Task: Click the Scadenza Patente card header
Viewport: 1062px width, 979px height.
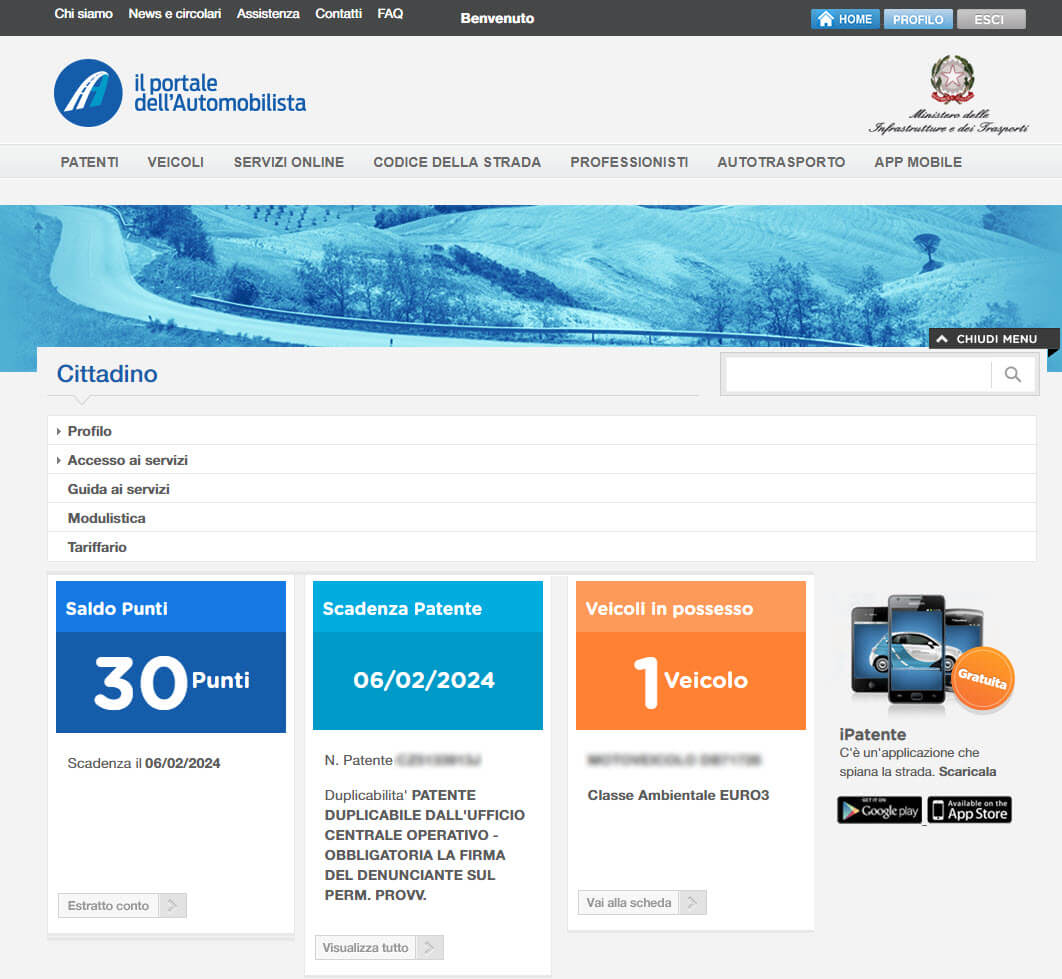Action: point(427,607)
